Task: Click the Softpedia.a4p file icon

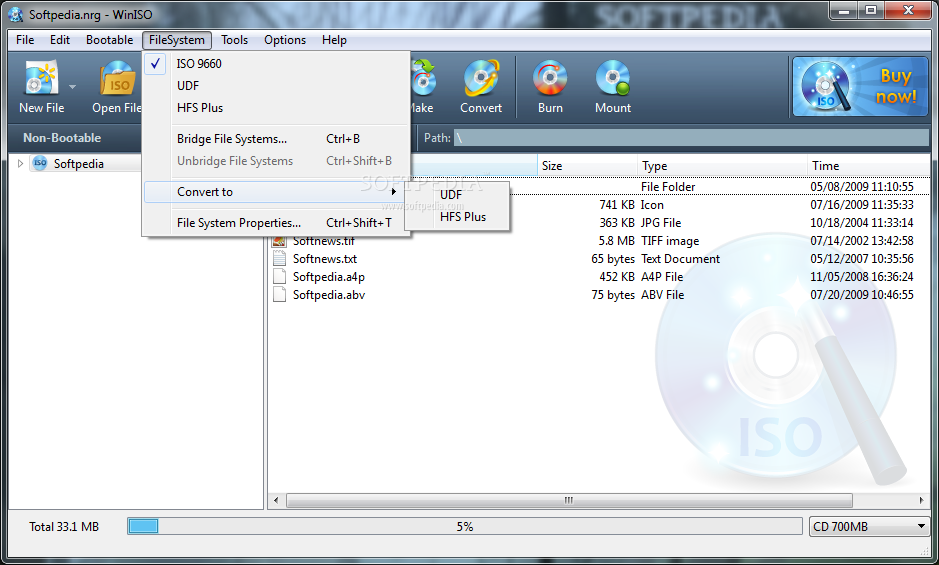Action: coord(279,277)
